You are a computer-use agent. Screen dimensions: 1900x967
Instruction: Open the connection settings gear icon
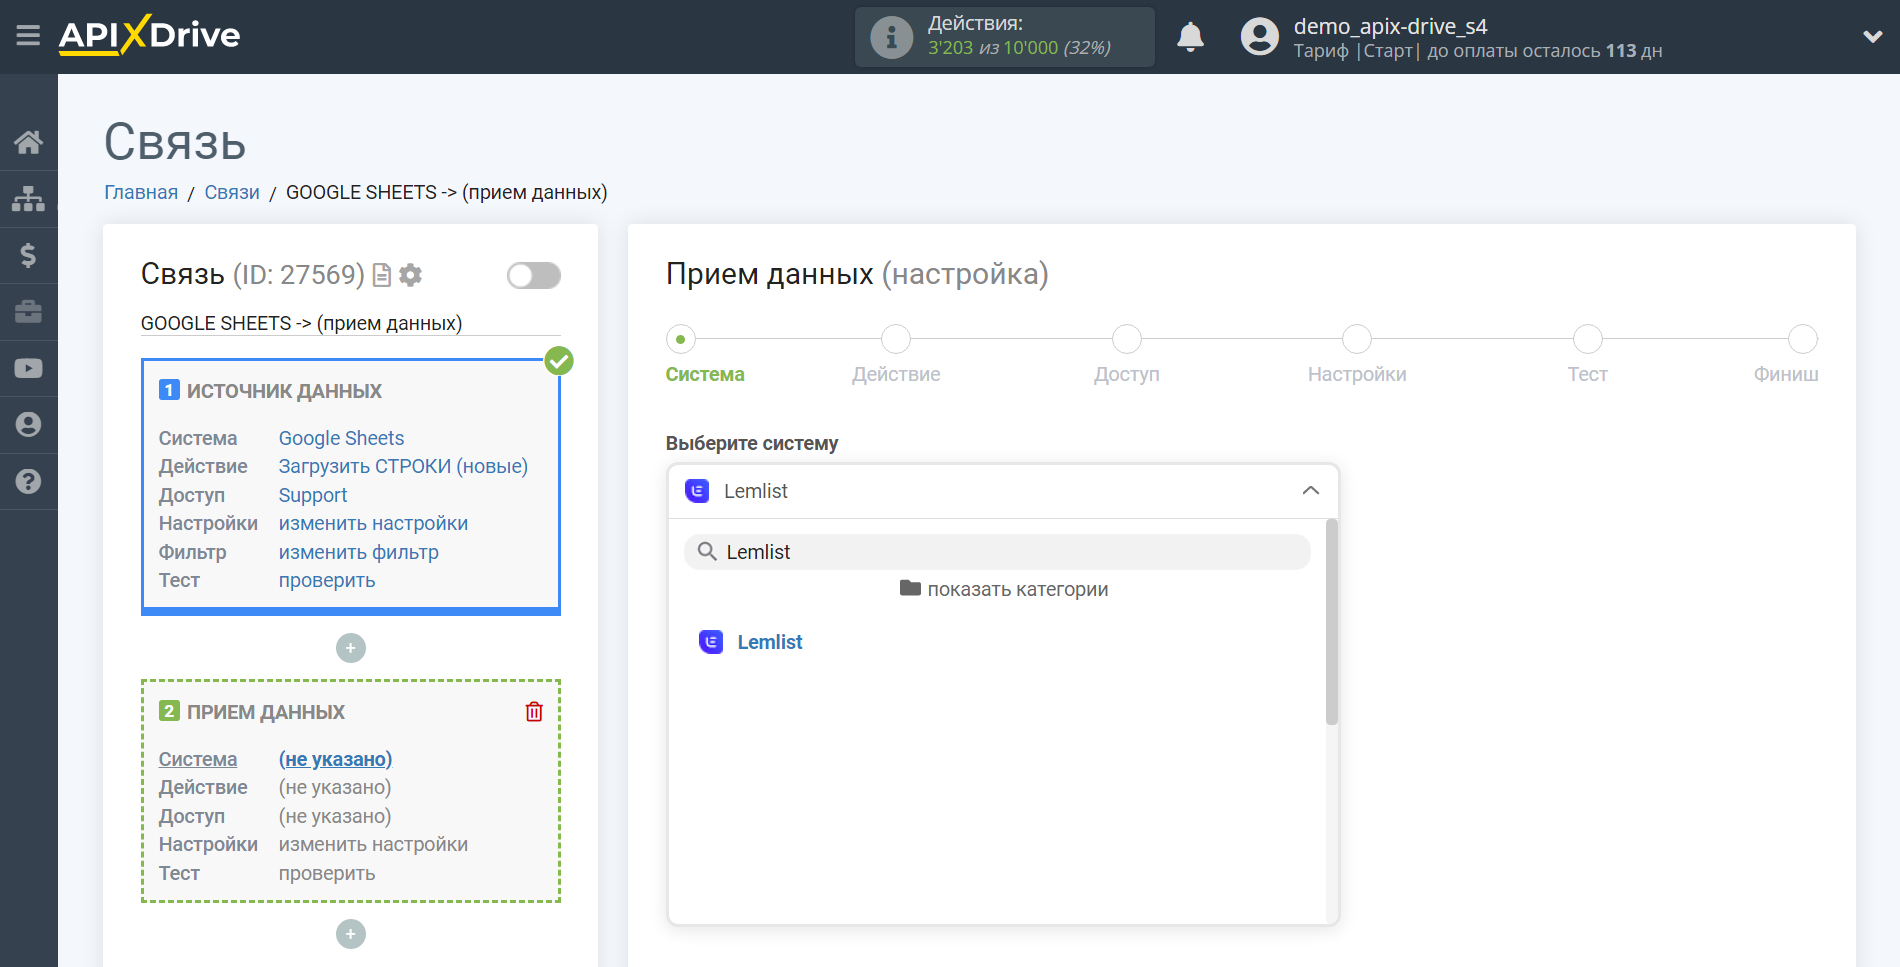point(410,275)
